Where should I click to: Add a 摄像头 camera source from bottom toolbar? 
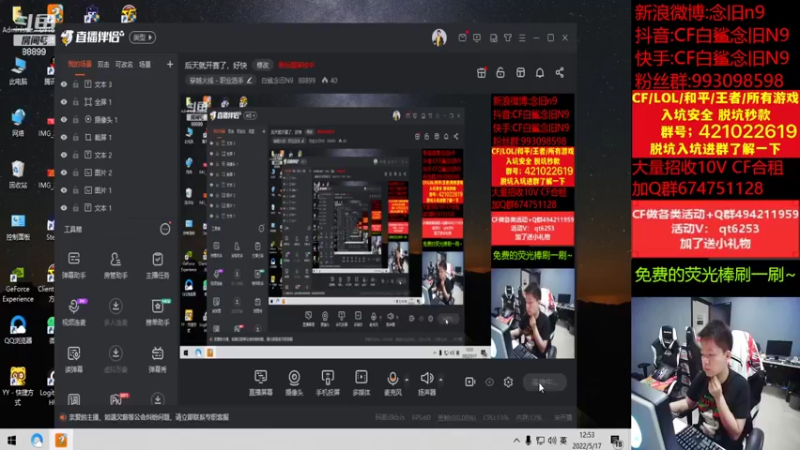(x=294, y=383)
